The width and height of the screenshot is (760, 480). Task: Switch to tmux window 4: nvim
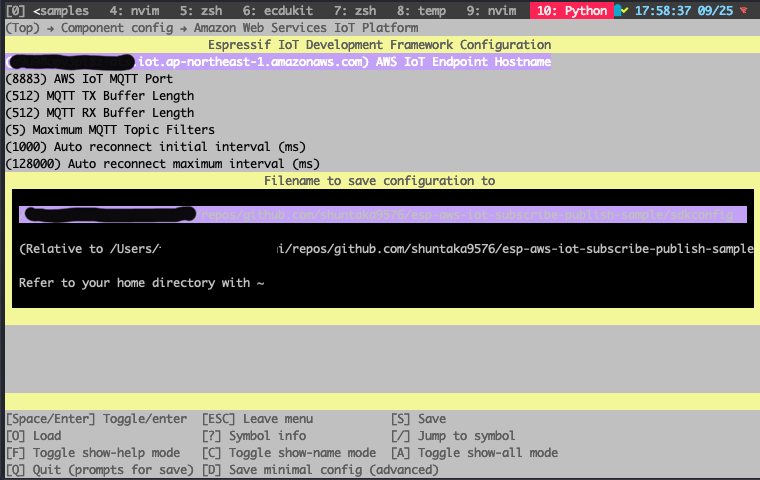tap(134, 11)
